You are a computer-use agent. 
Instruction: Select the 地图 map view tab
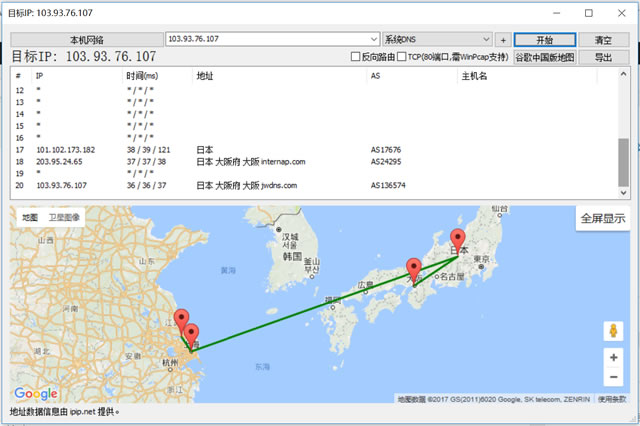(x=30, y=217)
